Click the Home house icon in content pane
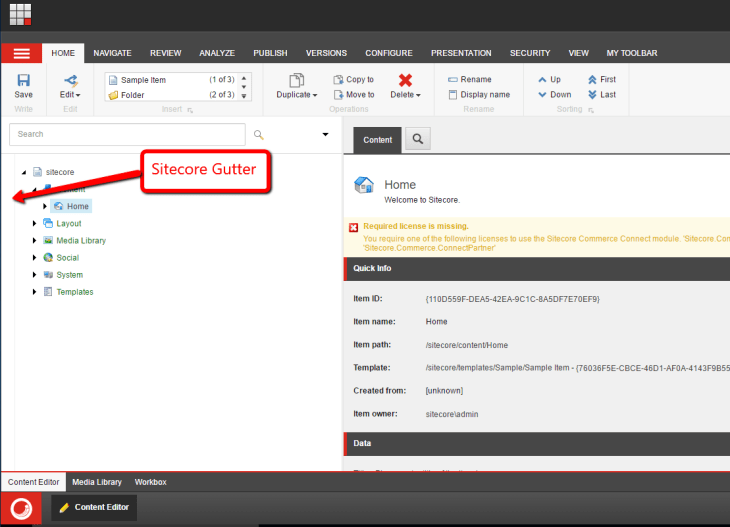The height and width of the screenshot is (527, 730). click(x=364, y=185)
